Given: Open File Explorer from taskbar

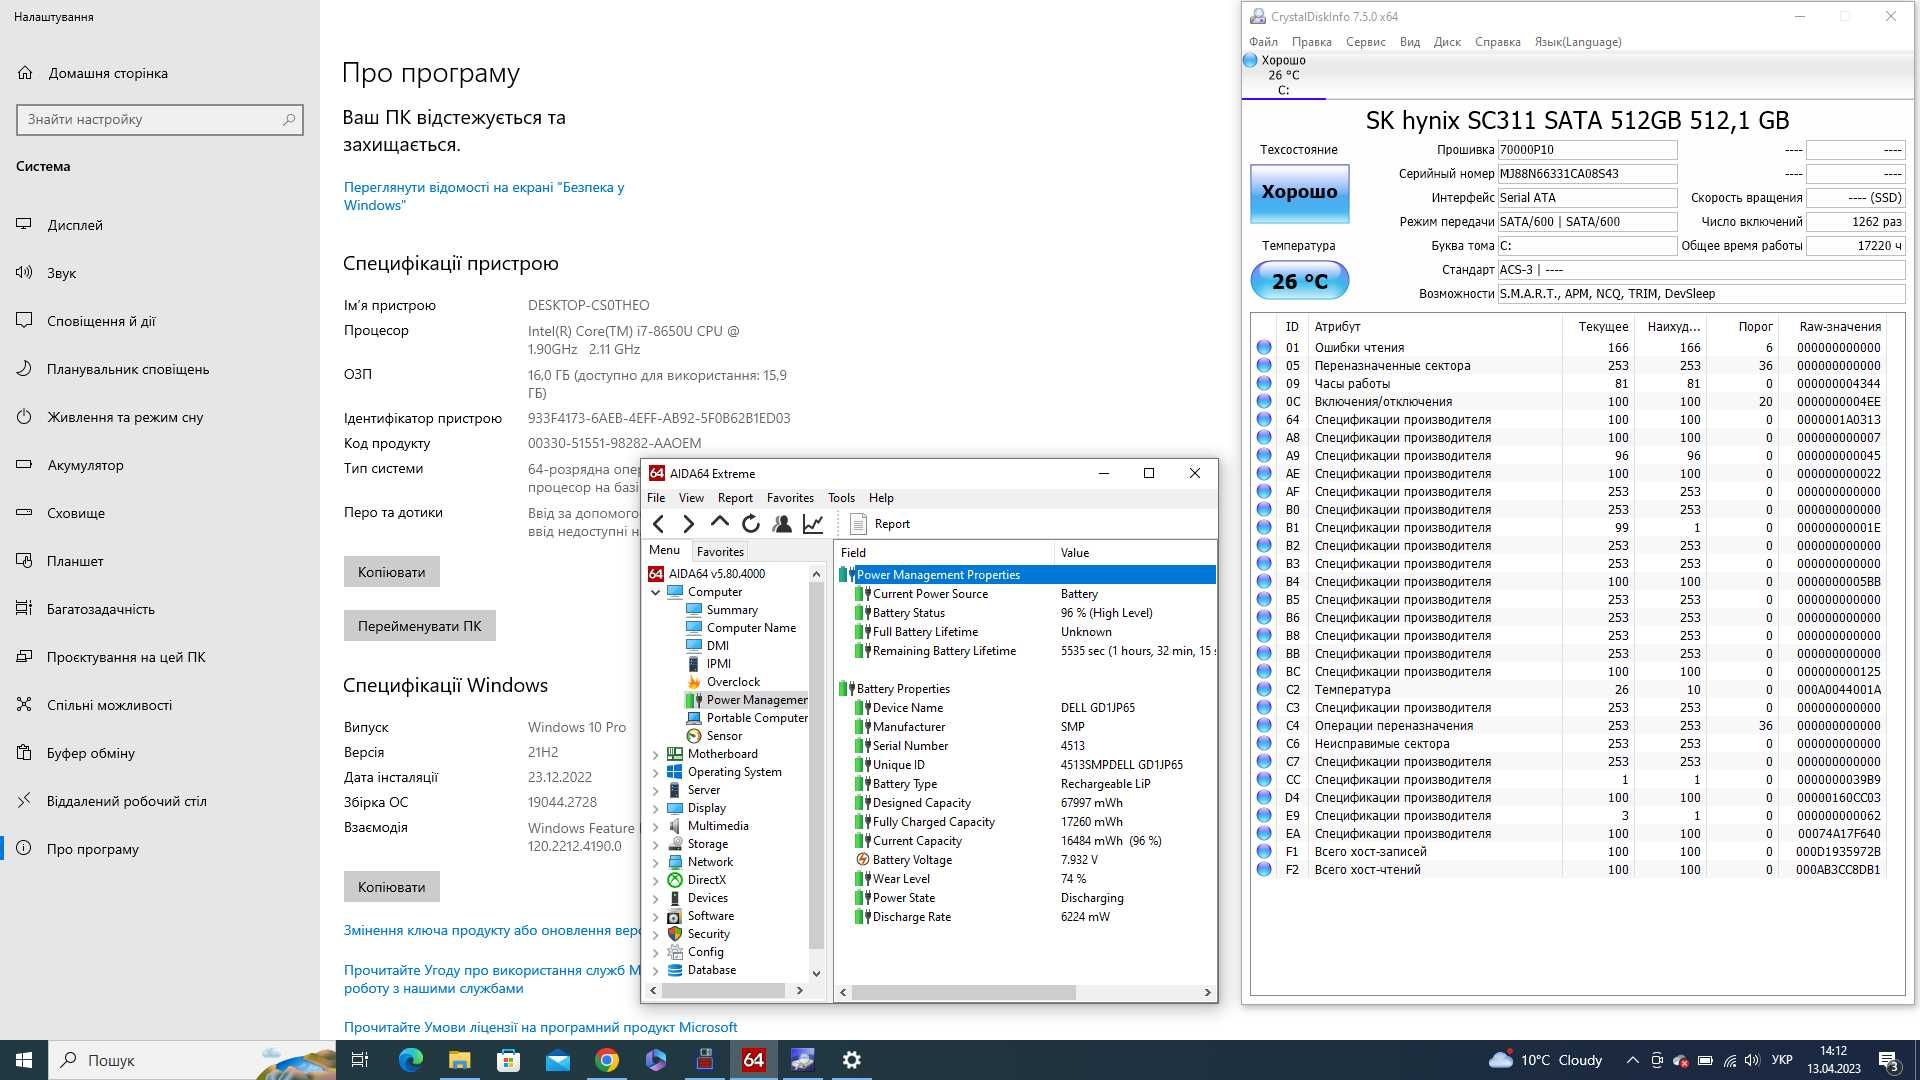Looking at the screenshot, I should [459, 1060].
